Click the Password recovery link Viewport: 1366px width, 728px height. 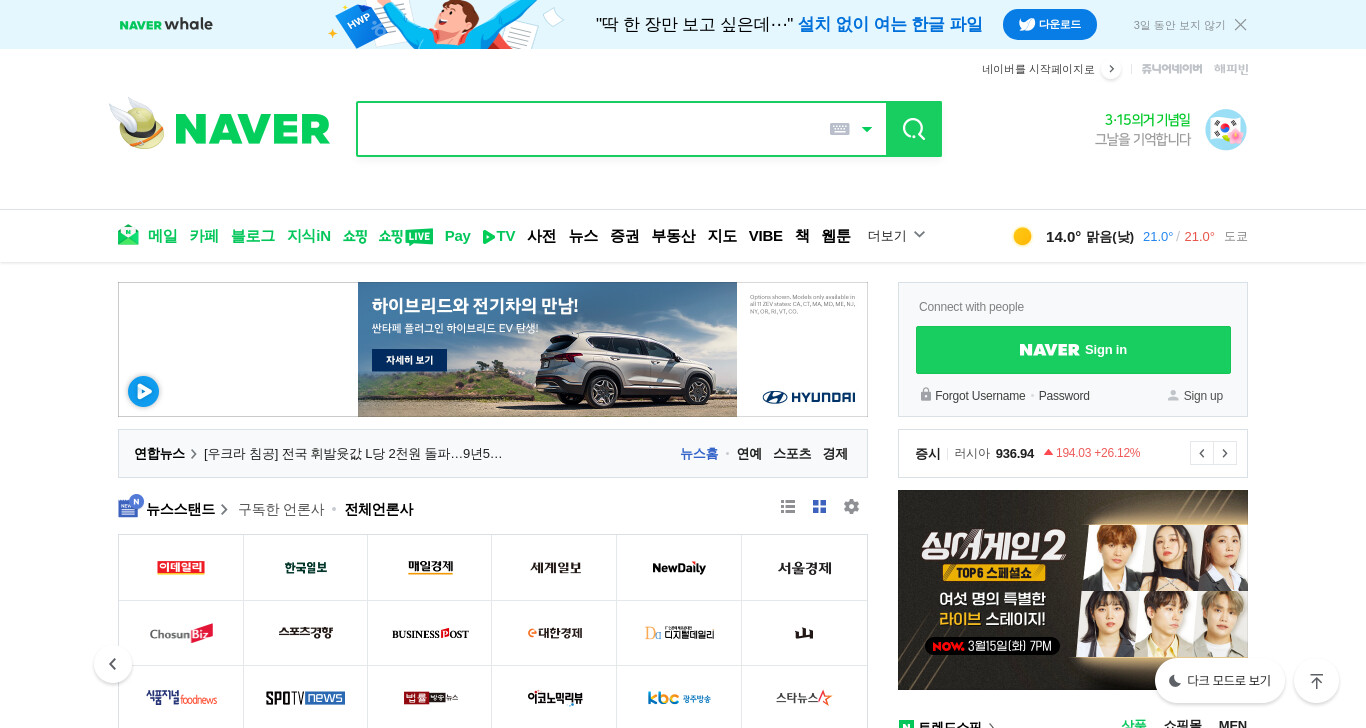[1064, 396]
